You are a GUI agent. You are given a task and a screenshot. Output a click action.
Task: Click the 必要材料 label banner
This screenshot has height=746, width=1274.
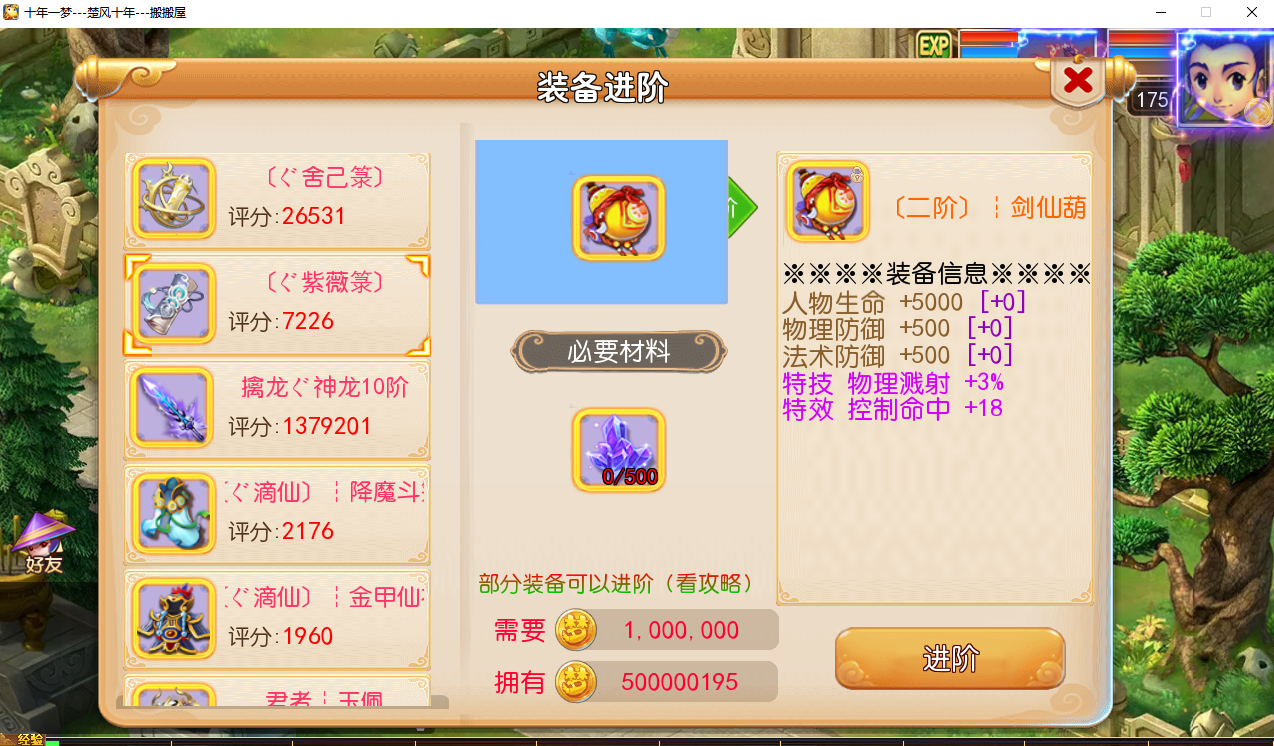point(619,352)
